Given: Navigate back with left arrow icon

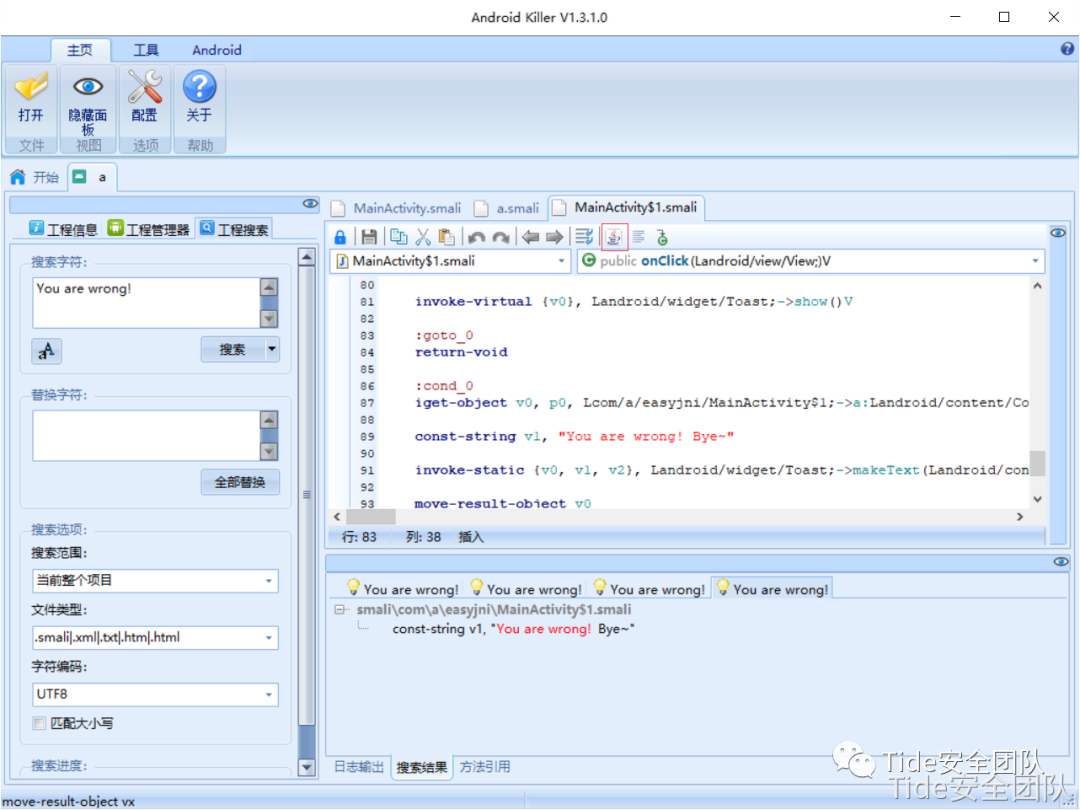Looking at the screenshot, I should [x=530, y=238].
